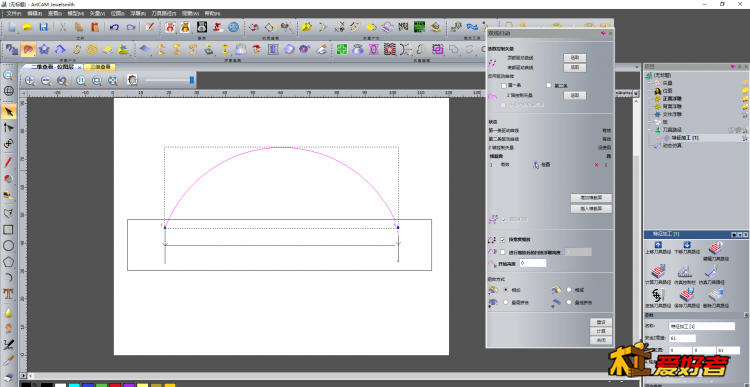The image size is (750, 387).
Task: Click the zoom out magnifier icon
Action: point(46,80)
